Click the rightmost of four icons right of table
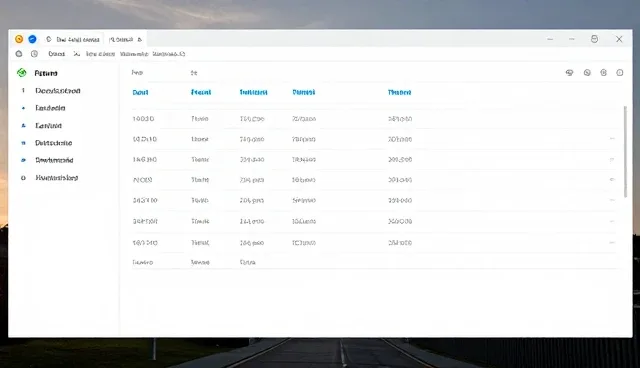The width and height of the screenshot is (640, 368). pos(620,73)
